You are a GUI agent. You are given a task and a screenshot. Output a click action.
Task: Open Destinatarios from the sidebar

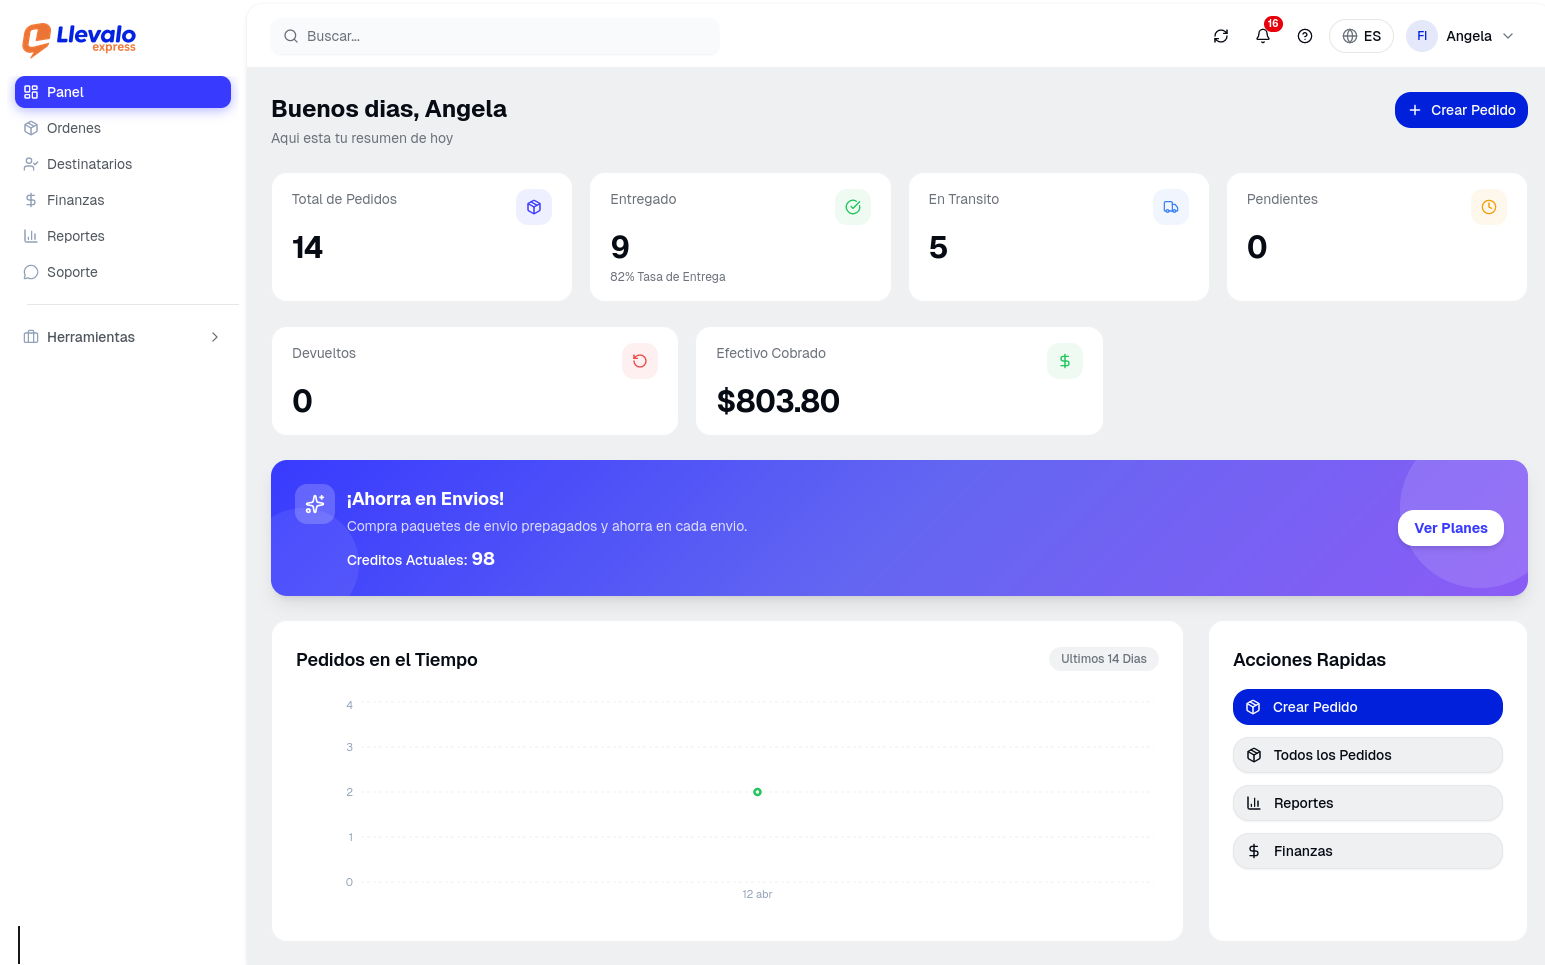tap(89, 164)
